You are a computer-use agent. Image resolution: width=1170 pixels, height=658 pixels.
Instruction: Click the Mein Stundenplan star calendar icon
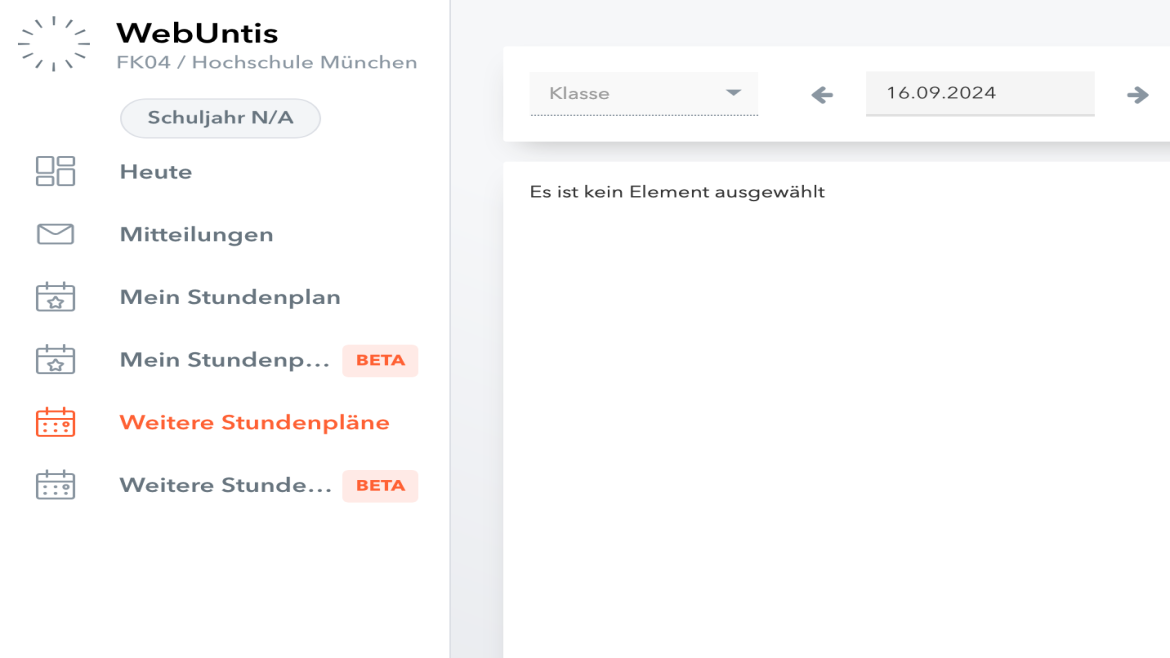point(55,297)
